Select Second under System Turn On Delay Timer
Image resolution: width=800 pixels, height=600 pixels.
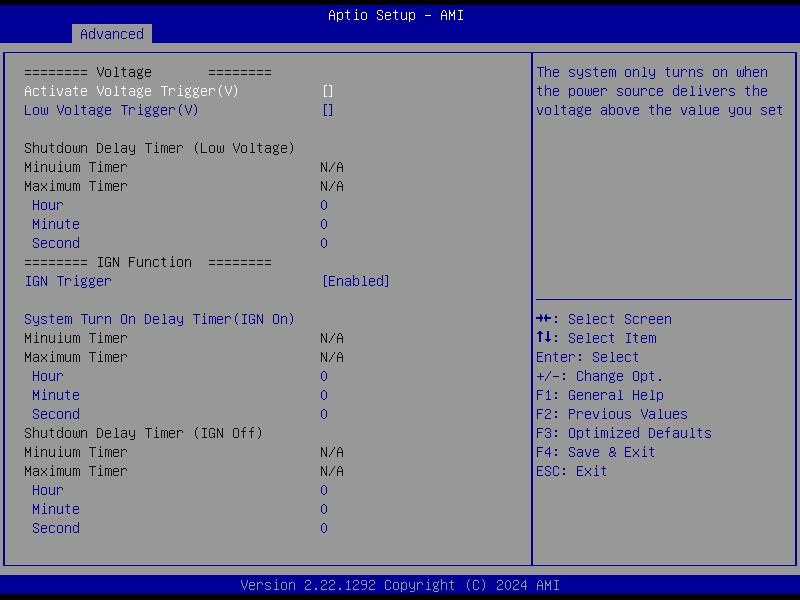56,414
